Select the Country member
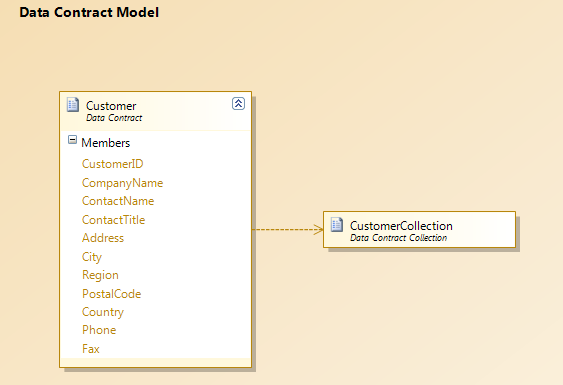 click(x=103, y=312)
